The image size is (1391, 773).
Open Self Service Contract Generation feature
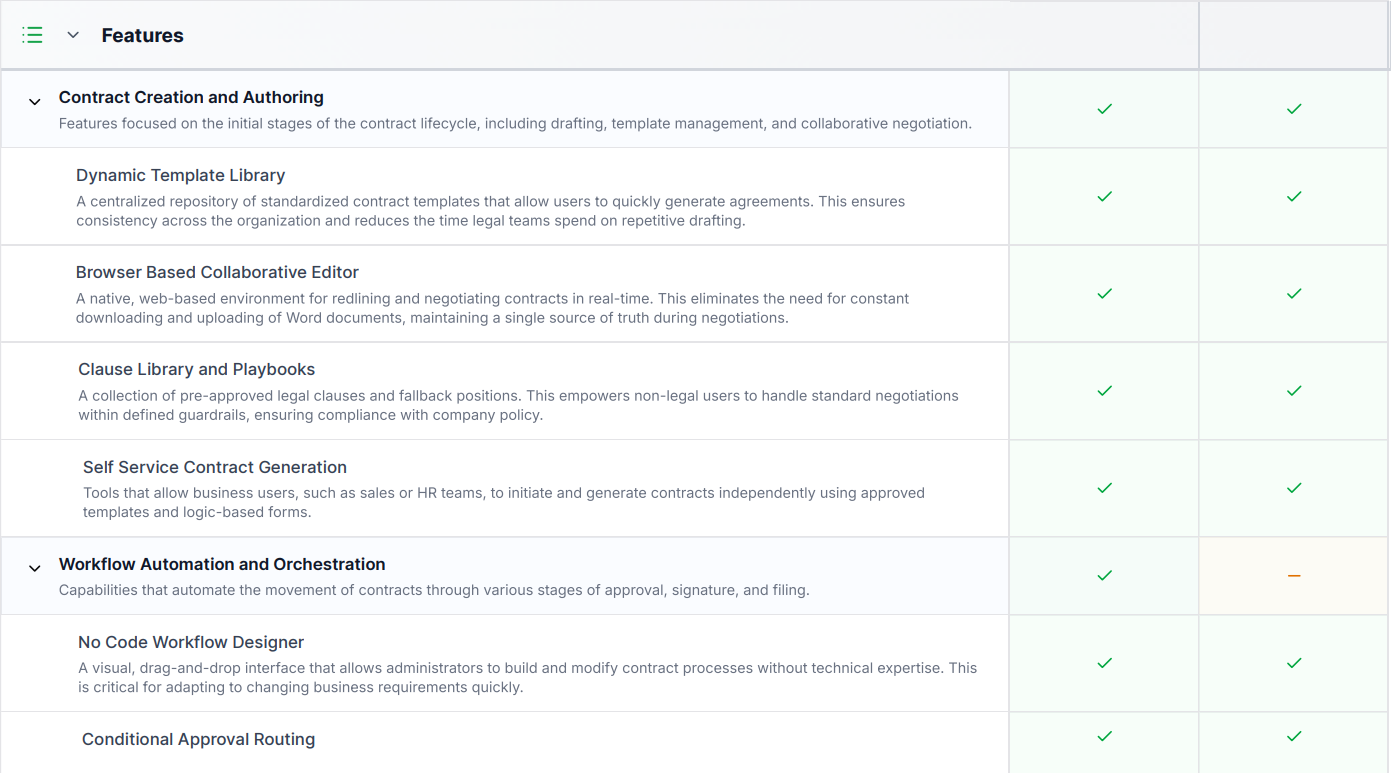214,467
